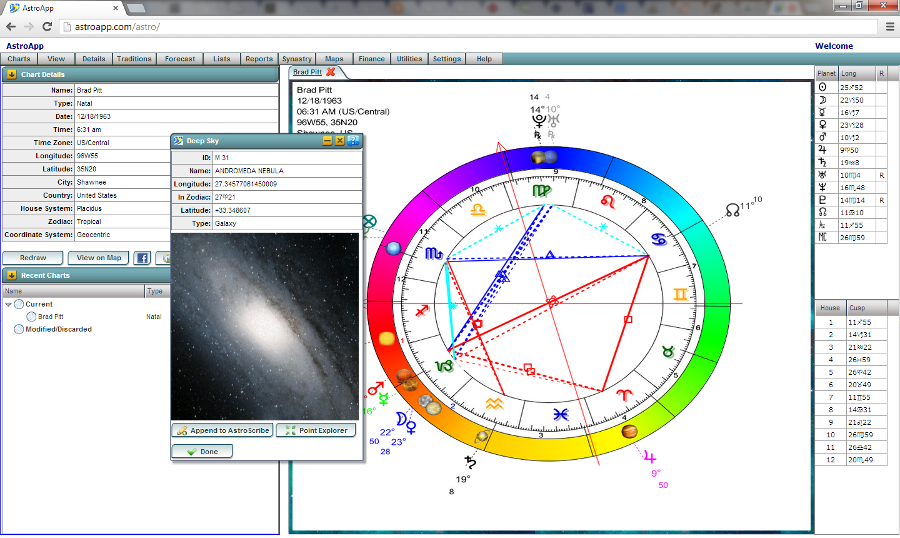Click the Jupiter planet on the wheel
Screen dimensions: 900x538
click(x=630, y=432)
